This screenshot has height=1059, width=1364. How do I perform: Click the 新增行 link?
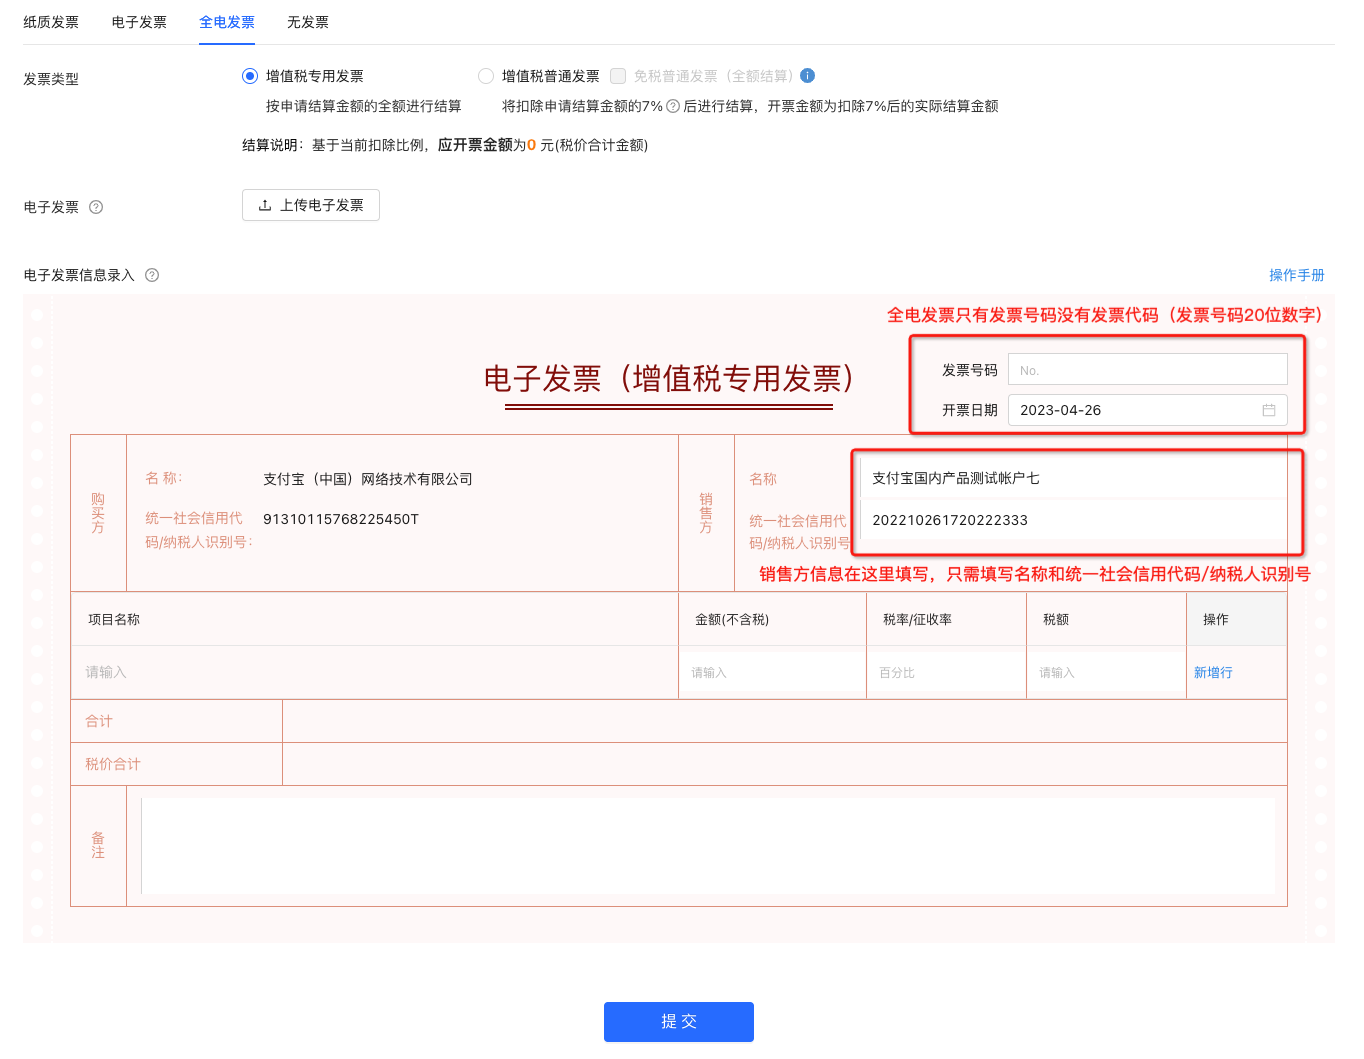[x=1213, y=673]
